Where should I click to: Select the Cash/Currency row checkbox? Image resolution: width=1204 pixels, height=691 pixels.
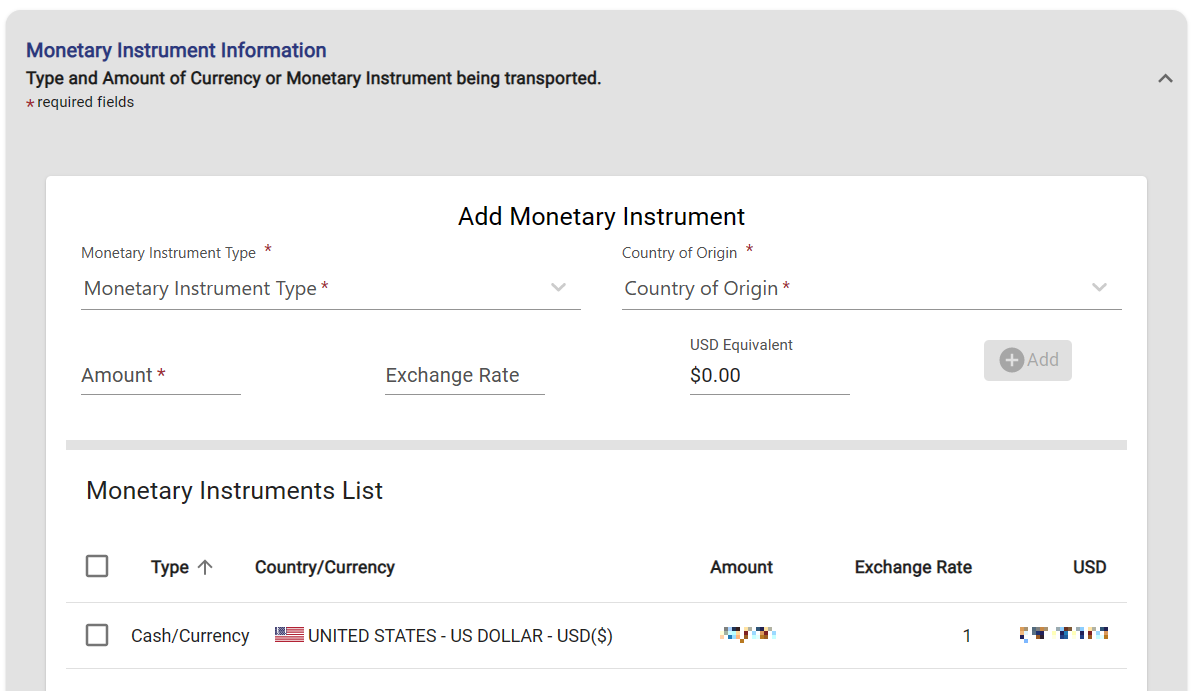tap(97, 635)
